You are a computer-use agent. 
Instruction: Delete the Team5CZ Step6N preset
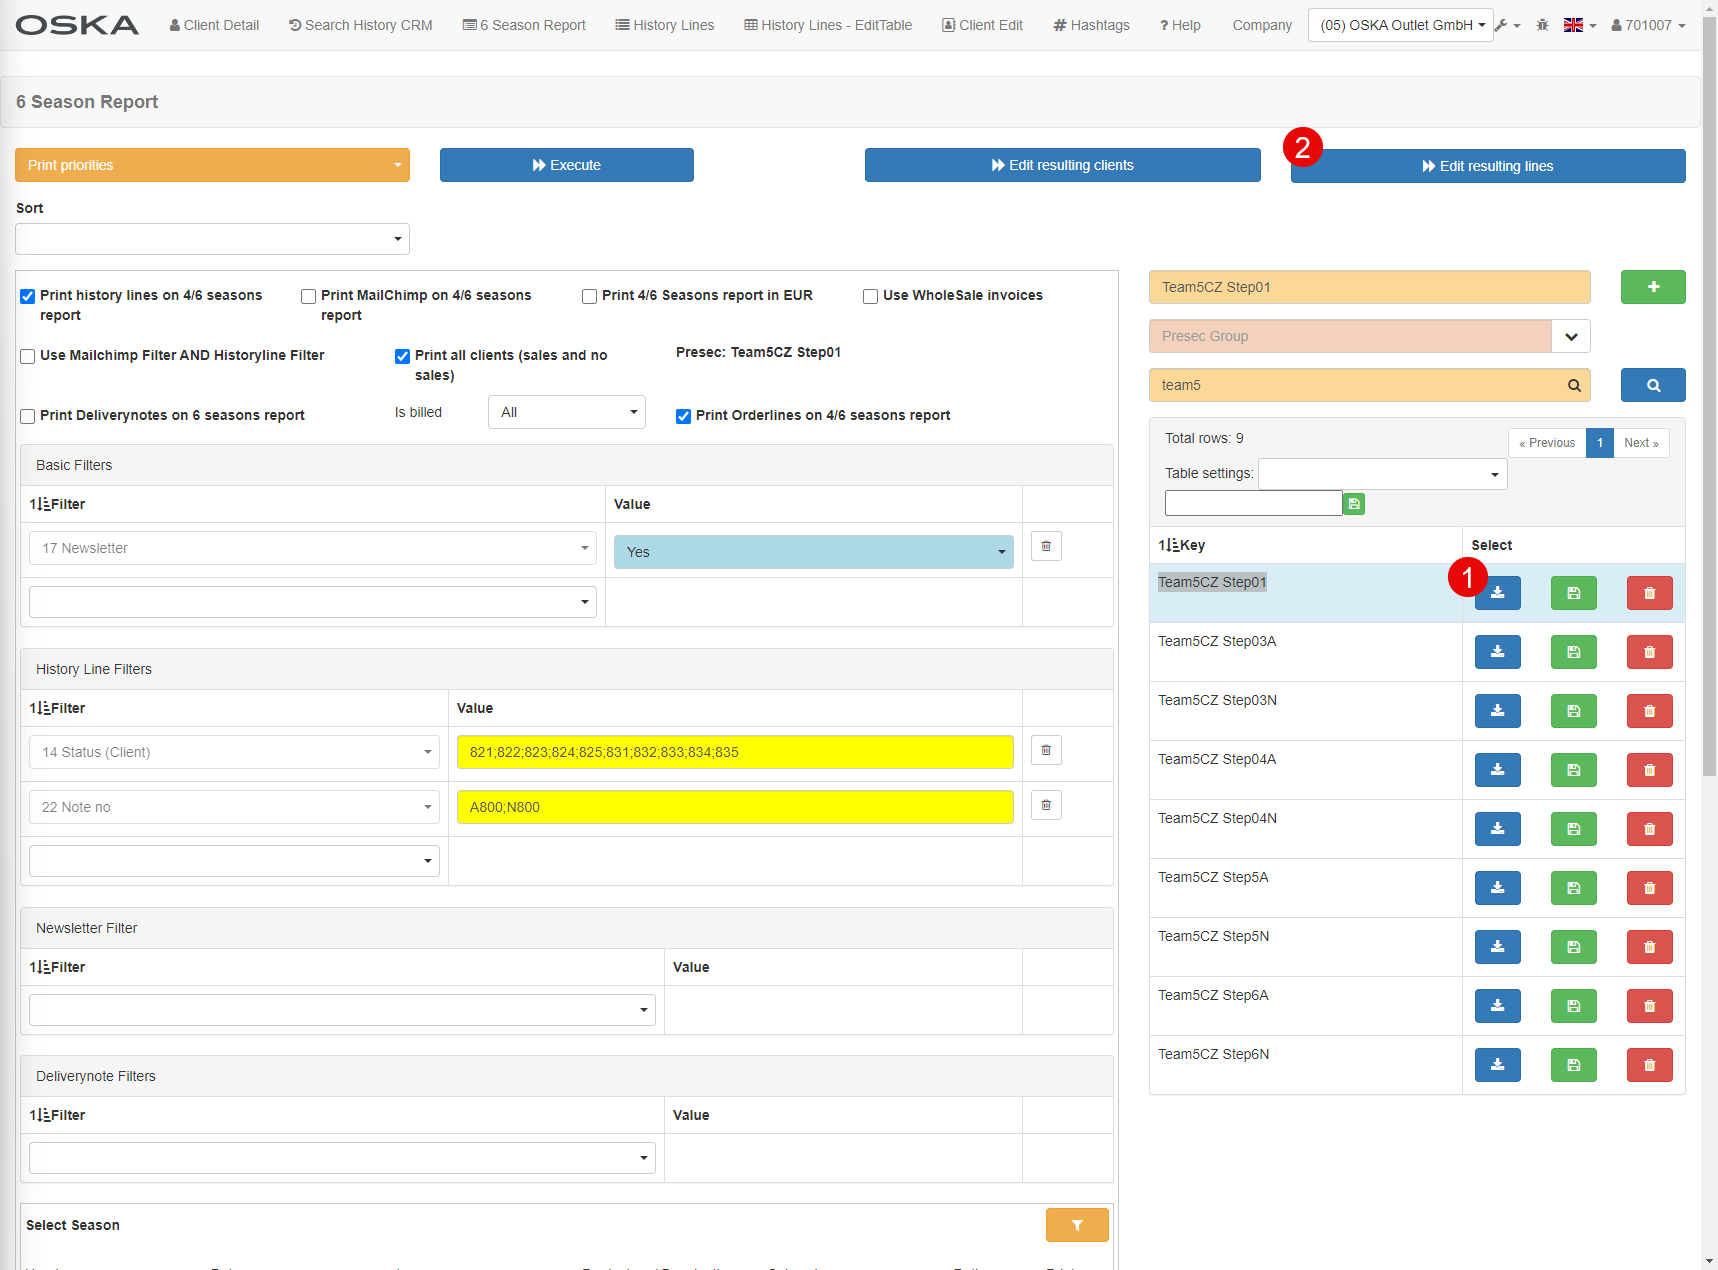click(1649, 1065)
